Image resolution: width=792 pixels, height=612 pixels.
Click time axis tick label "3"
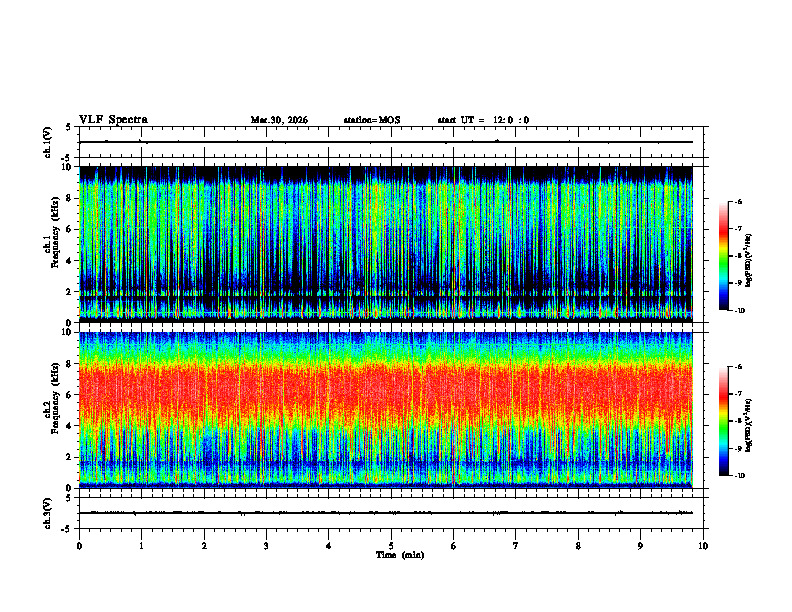point(266,546)
